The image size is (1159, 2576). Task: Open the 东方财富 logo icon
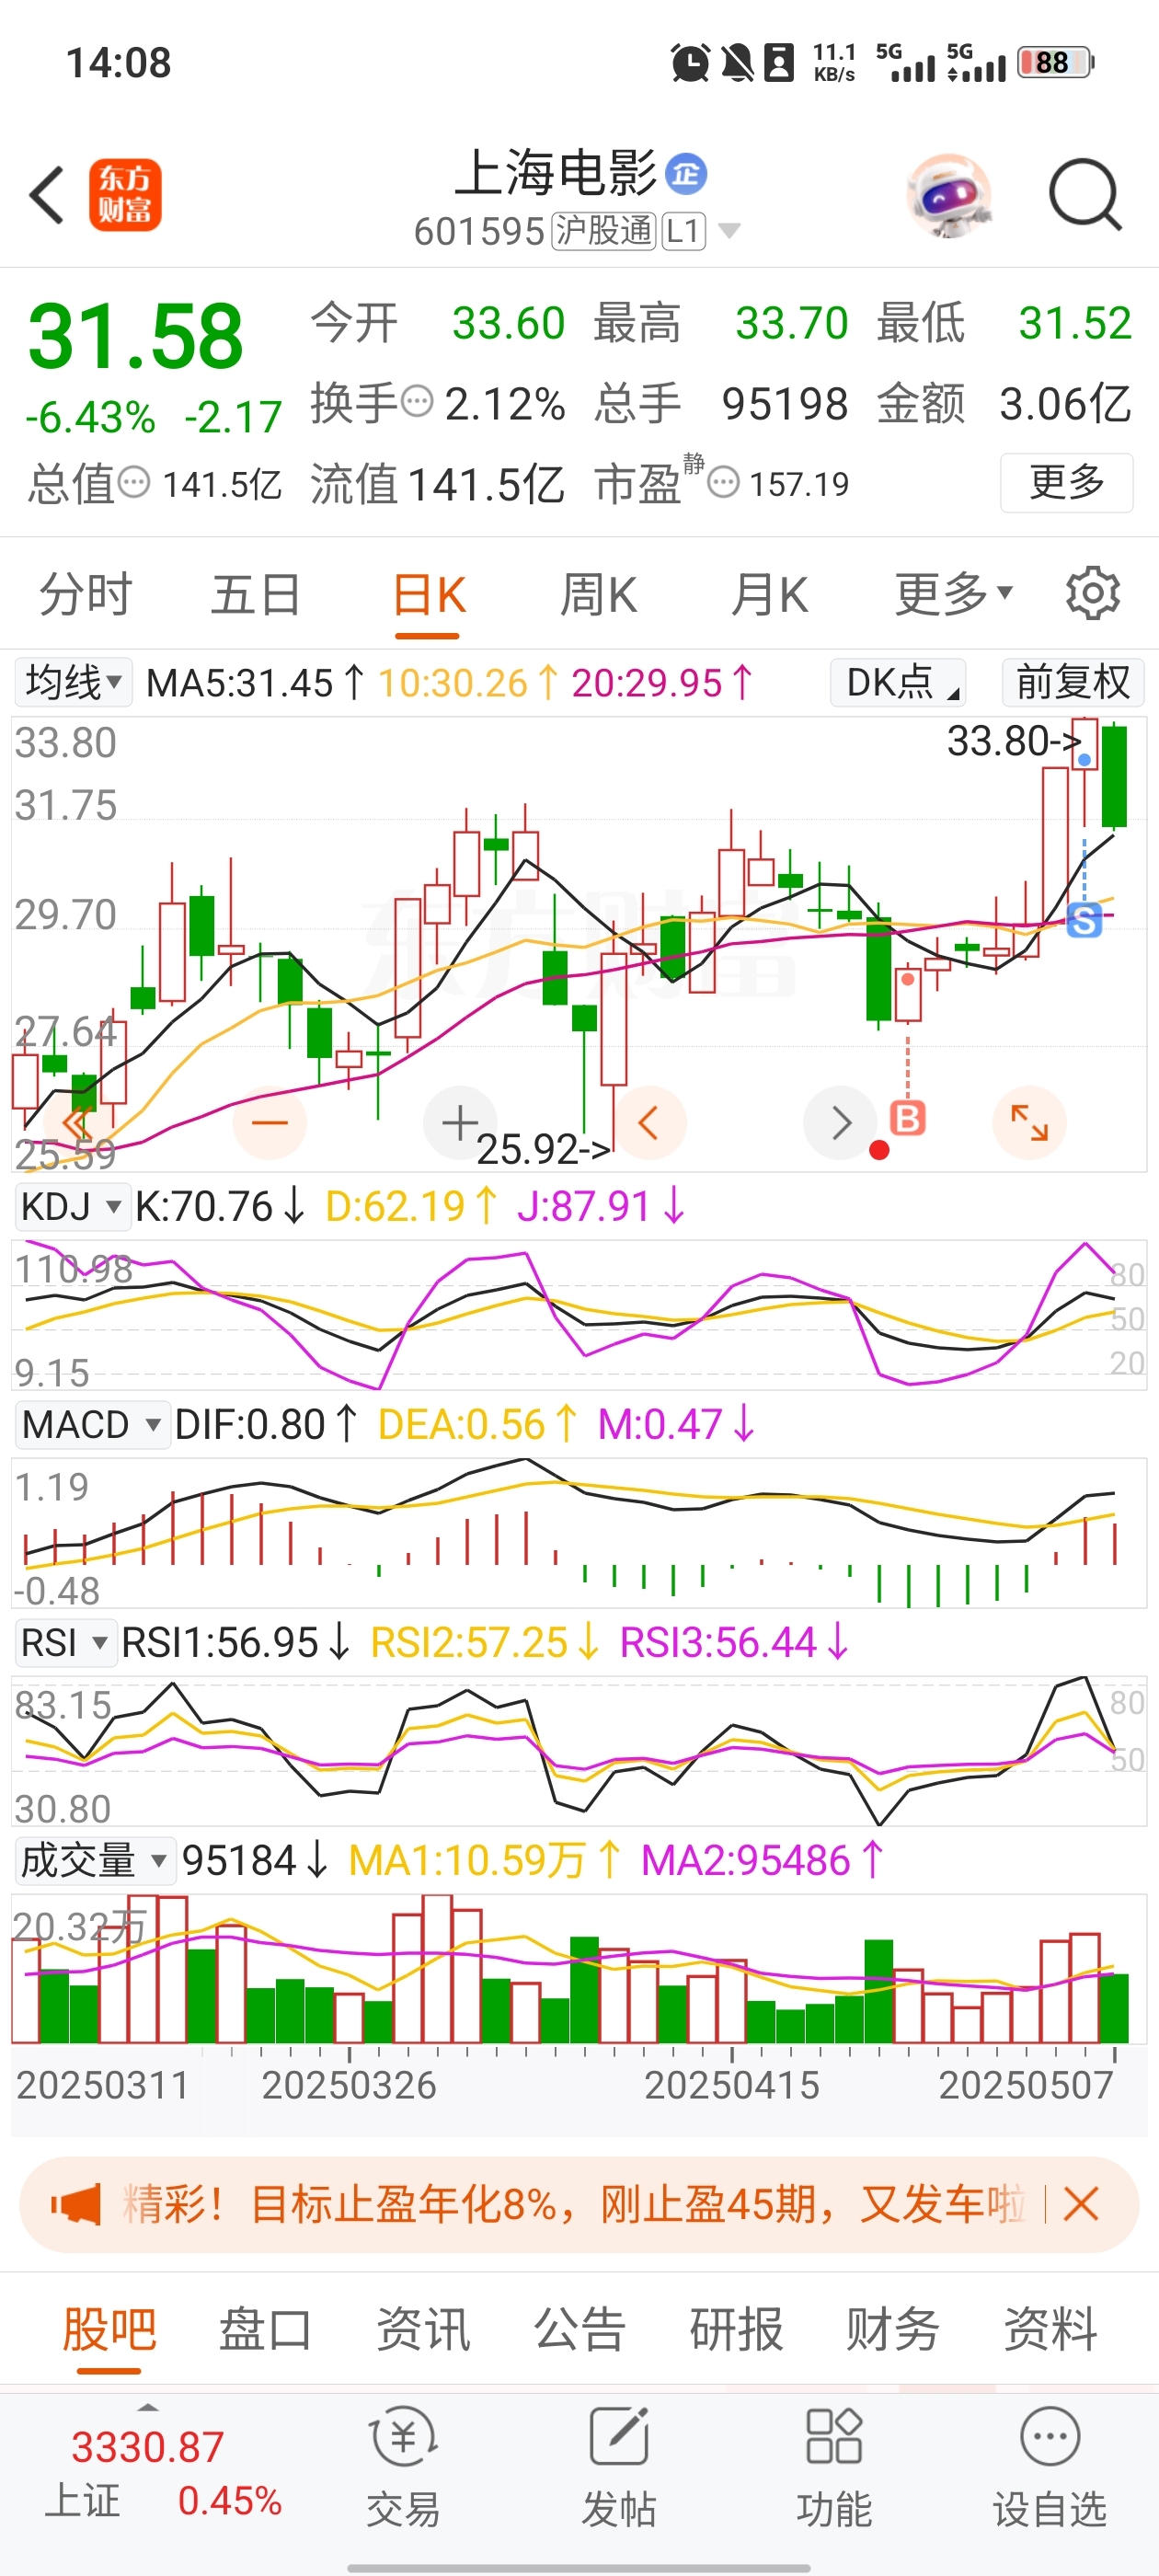coord(125,195)
